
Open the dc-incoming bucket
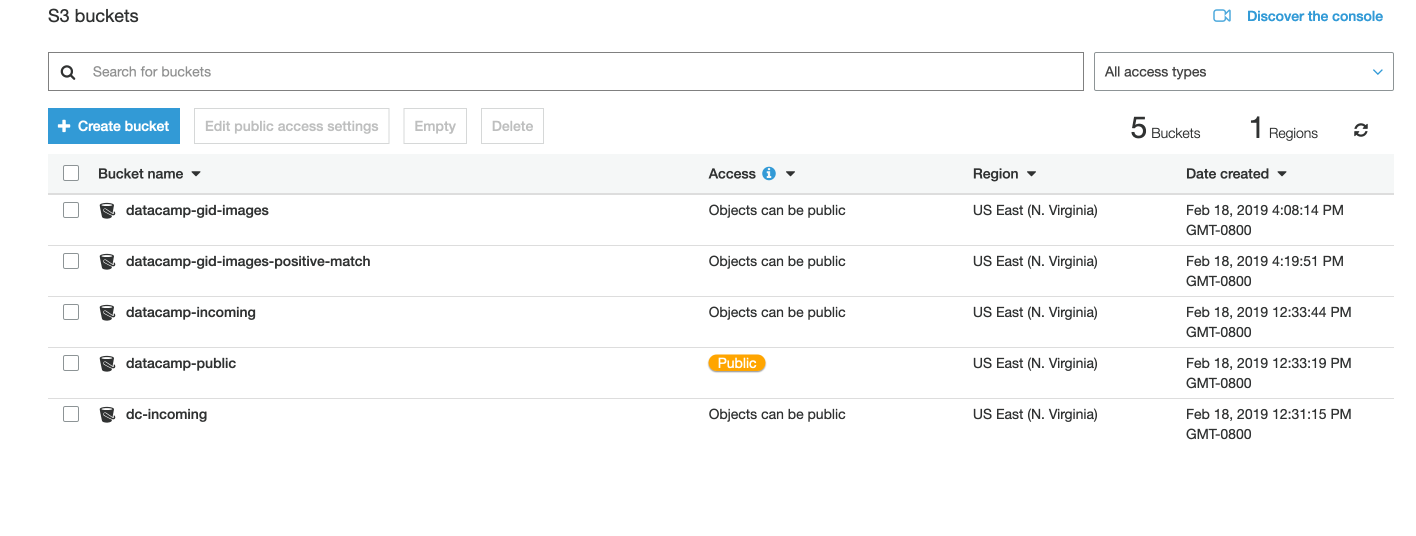(x=166, y=414)
